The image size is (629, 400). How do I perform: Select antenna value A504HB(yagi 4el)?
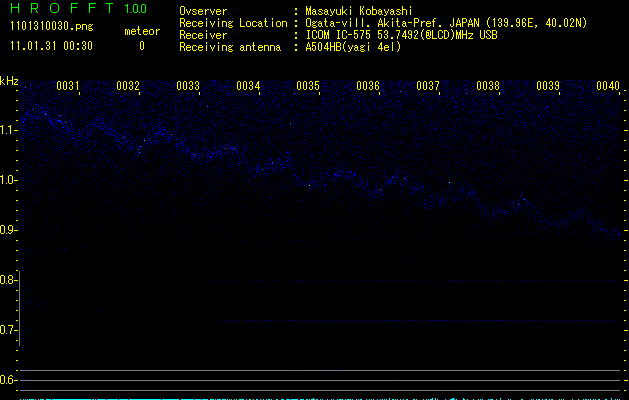point(353,47)
